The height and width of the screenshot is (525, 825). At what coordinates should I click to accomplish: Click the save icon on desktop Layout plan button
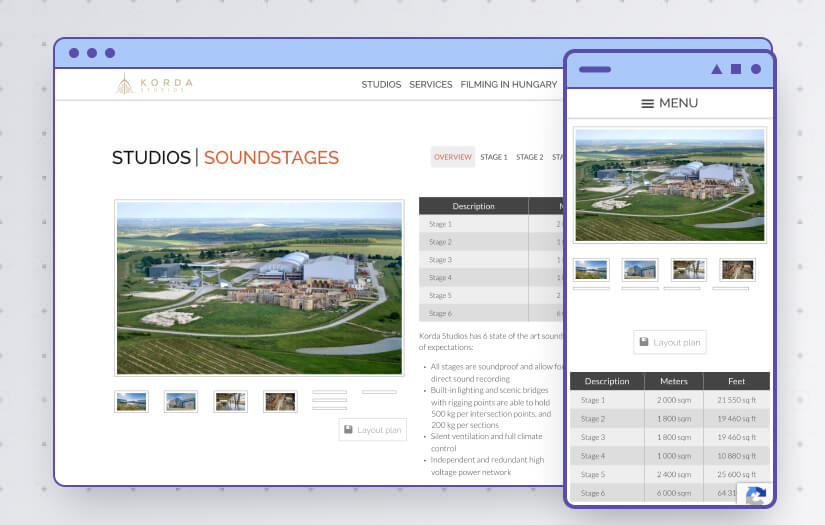(x=348, y=429)
